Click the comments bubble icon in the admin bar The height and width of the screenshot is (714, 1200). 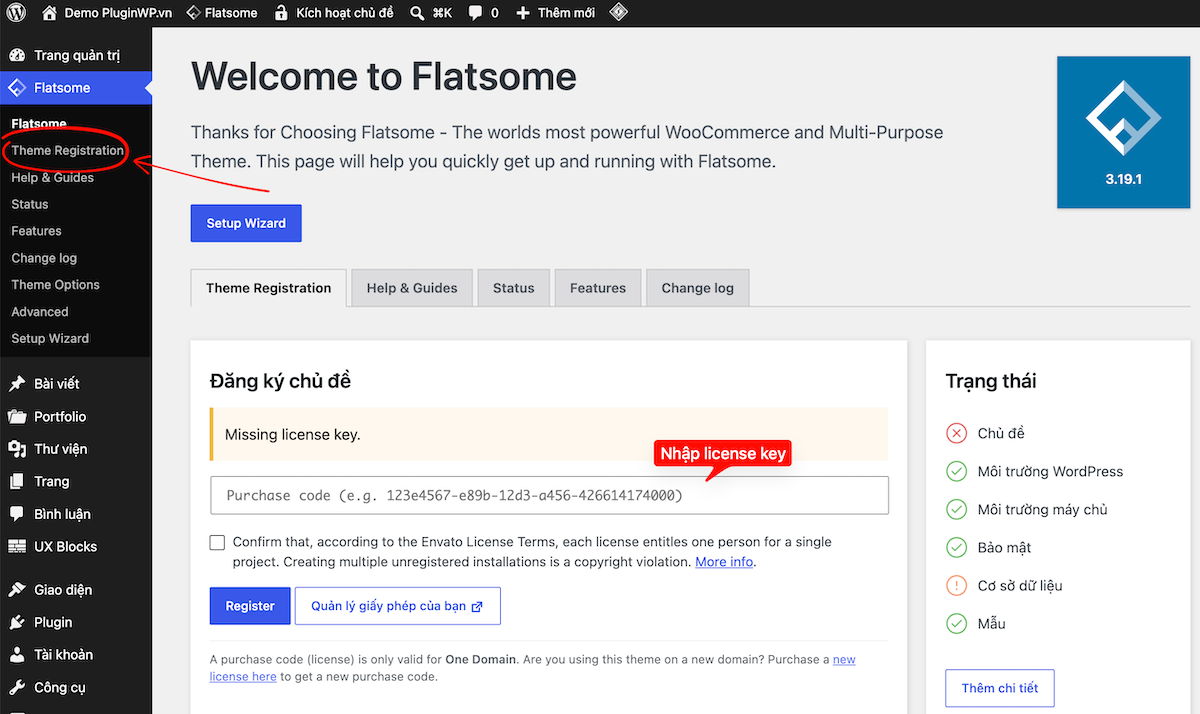coord(476,13)
